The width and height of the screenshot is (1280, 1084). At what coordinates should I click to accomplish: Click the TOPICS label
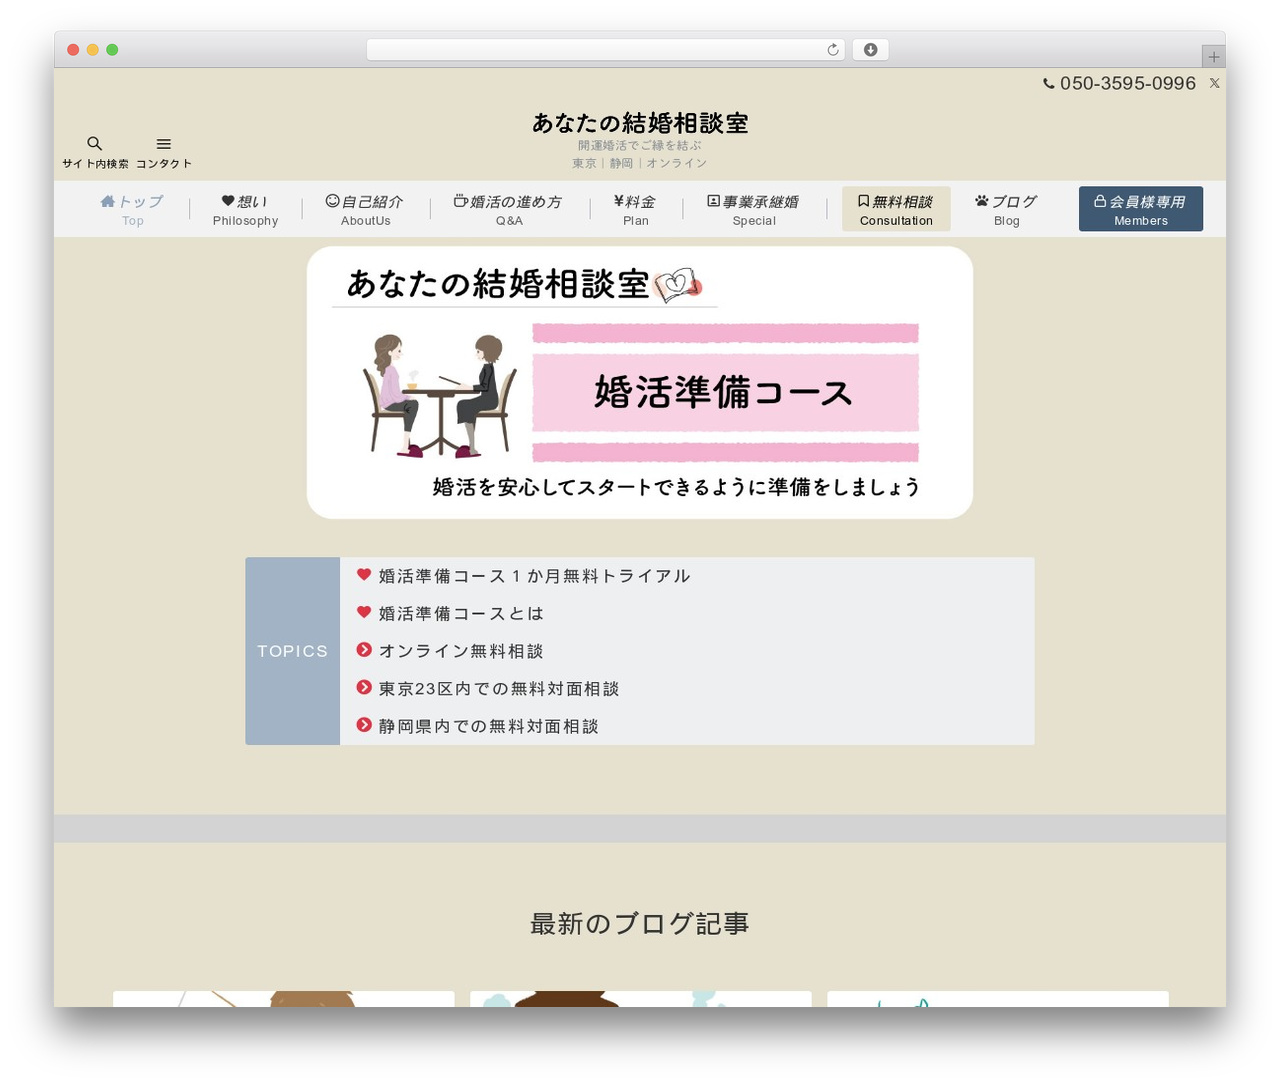point(292,651)
